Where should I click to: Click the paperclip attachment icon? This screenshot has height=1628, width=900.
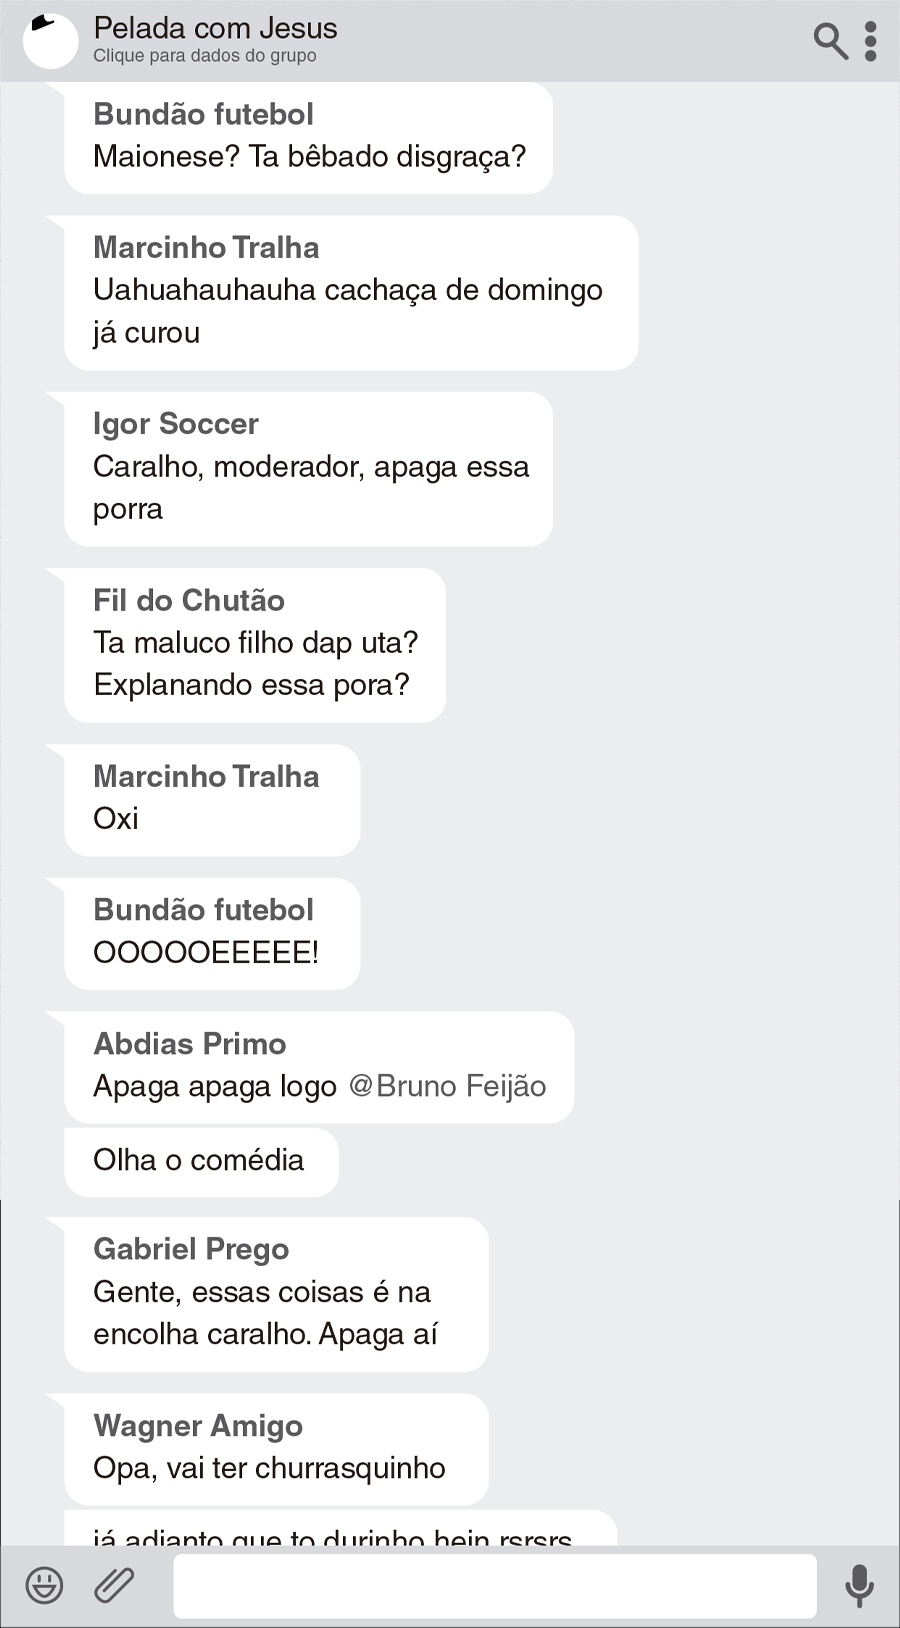tap(114, 1585)
